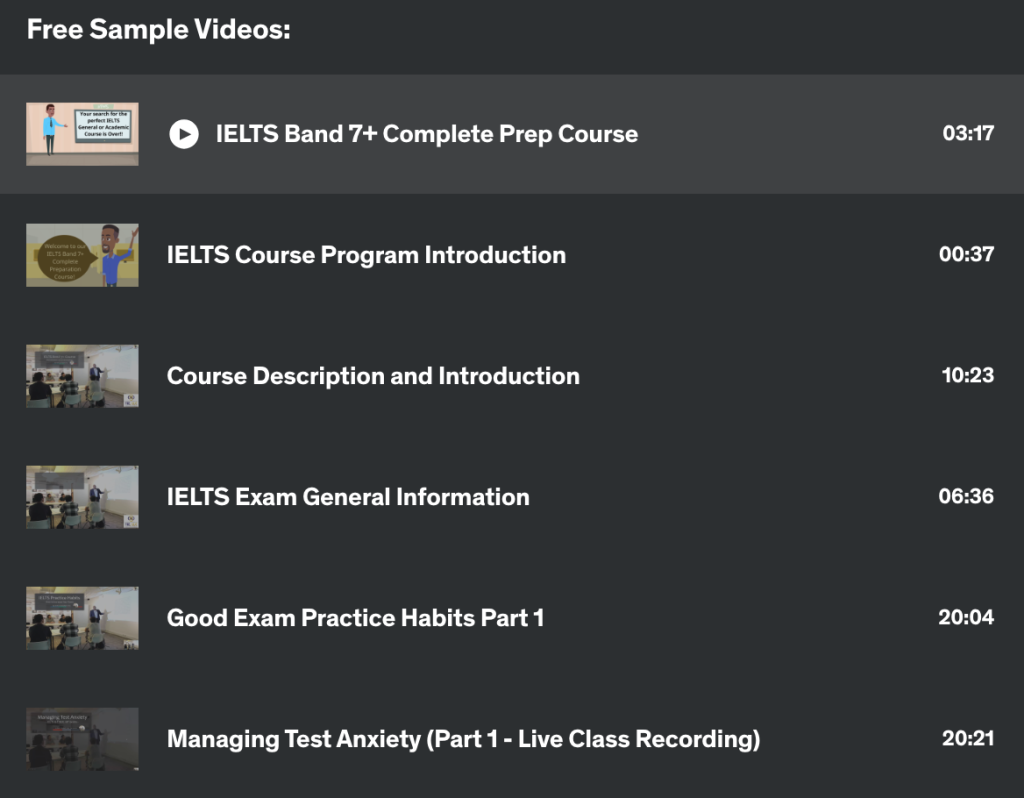This screenshot has height=798, width=1024.
Task: Select Managing Test Anxiety Part 1 title
Action: pyautogui.click(x=464, y=739)
